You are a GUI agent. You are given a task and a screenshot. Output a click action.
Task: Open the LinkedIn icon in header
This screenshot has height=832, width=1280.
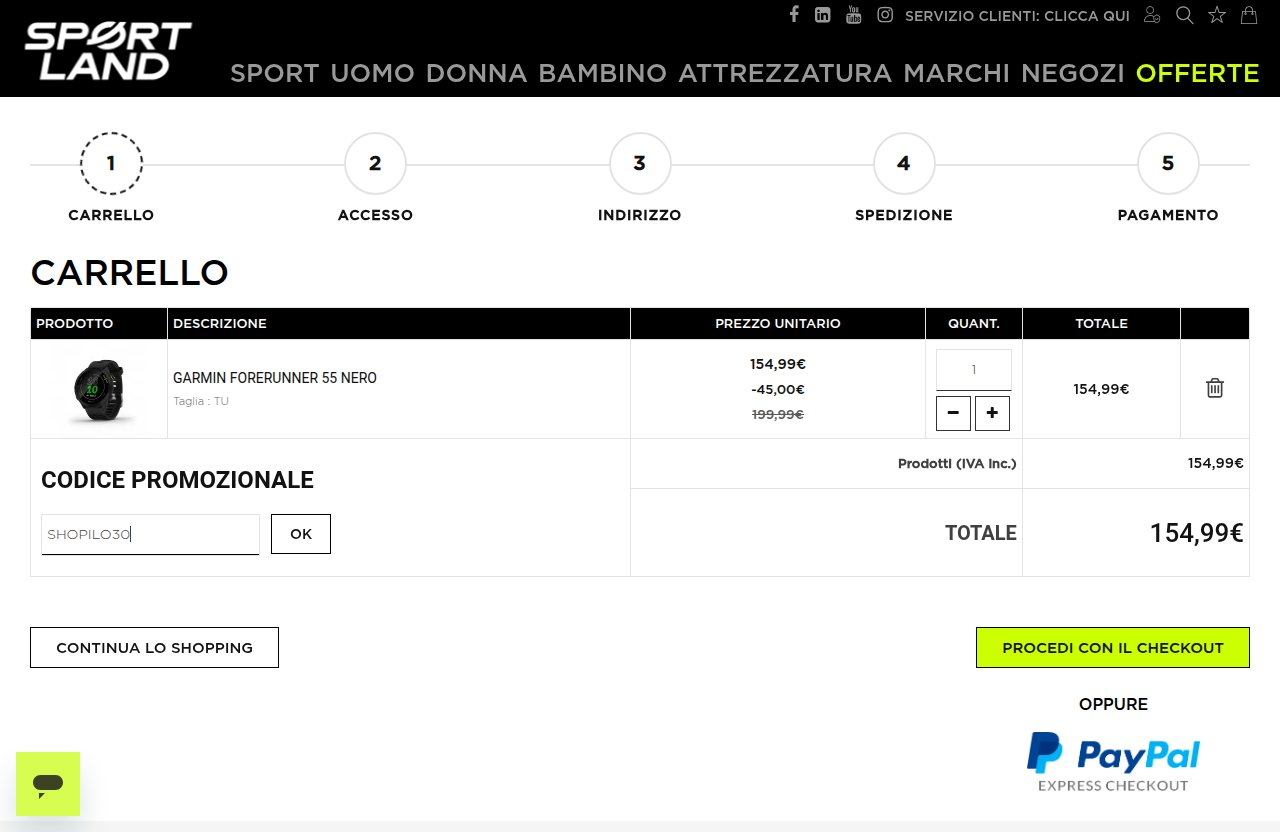pos(822,15)
